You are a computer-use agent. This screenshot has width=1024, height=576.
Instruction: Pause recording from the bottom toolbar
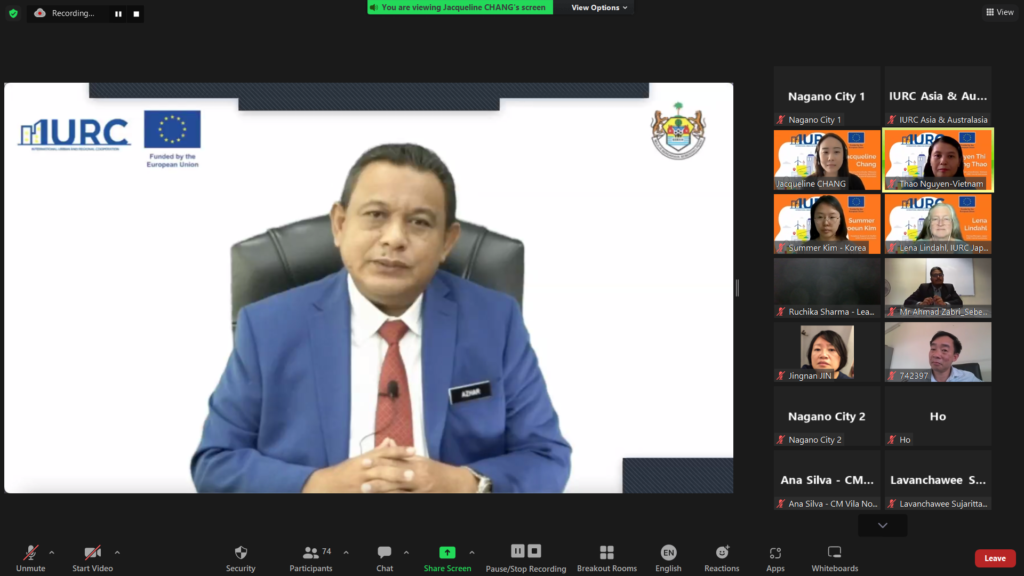[x=517, y=551]
